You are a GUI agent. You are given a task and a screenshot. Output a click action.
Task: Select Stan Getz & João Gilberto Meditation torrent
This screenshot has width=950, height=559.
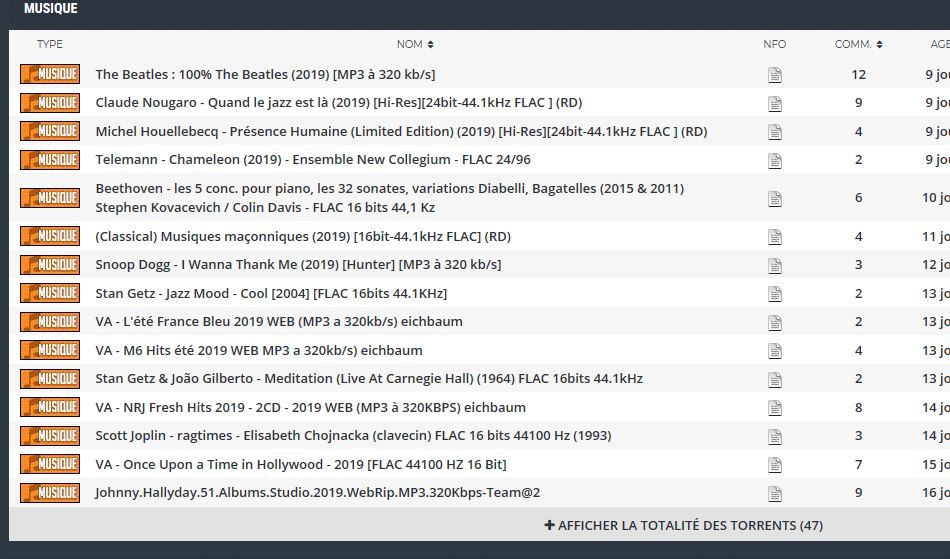coord(368,379)
